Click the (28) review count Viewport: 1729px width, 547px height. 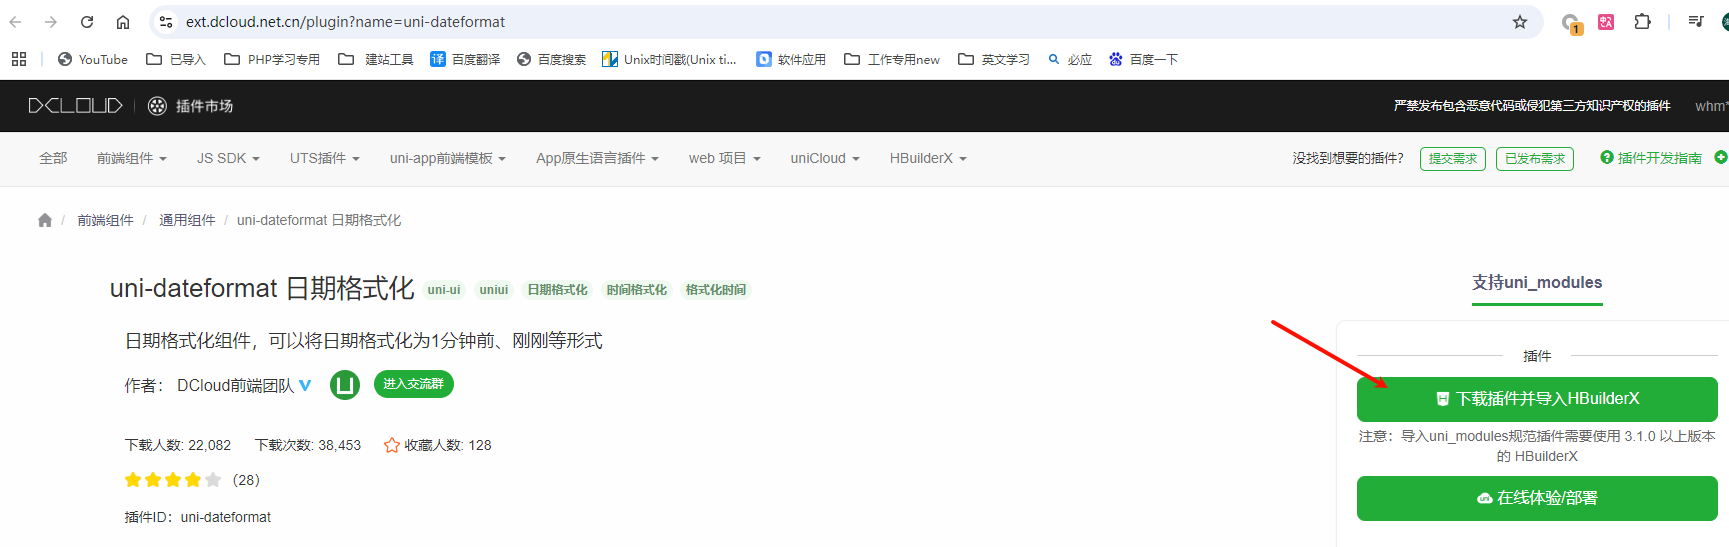[x=246, y=480]
